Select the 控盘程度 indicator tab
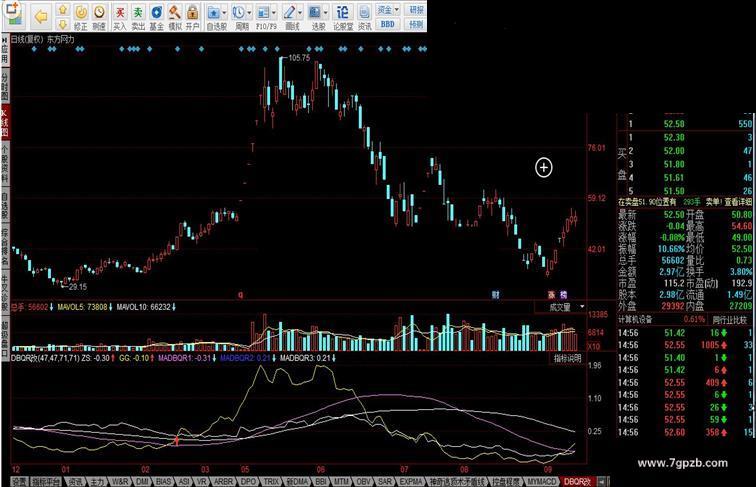Viewport: 756px width, 487px height. [506, 482]
